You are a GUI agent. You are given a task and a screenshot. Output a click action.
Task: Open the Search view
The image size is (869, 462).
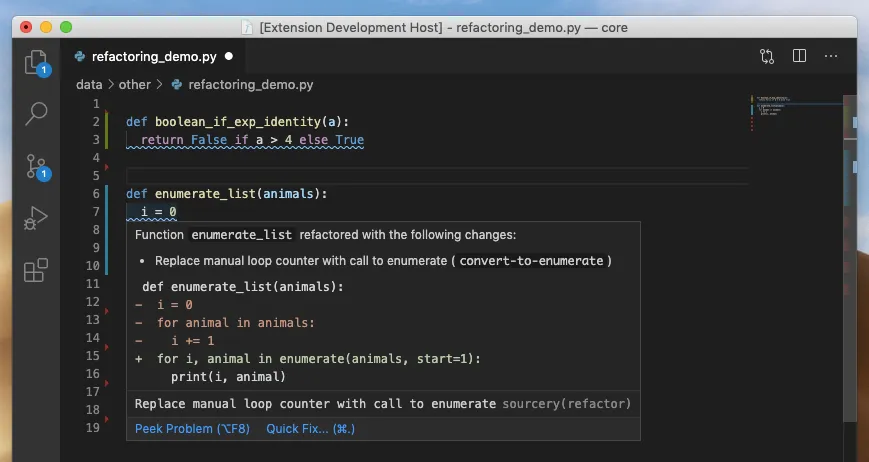click(36, 113)
